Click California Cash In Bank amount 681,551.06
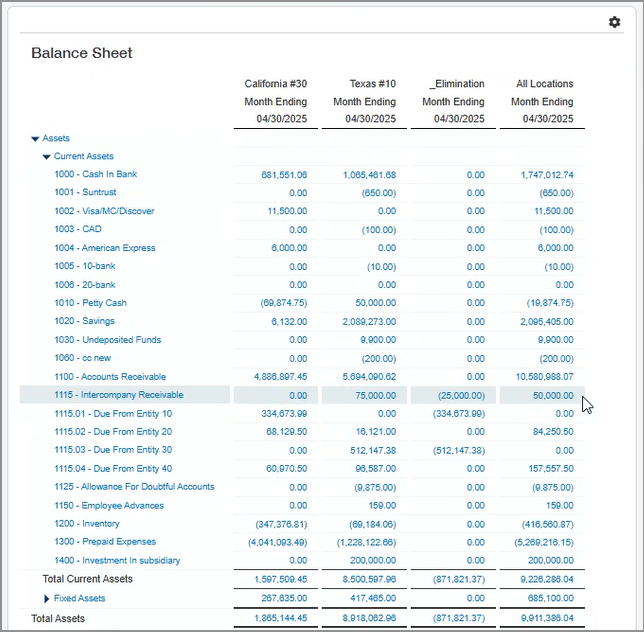The height and width of the screenshot is (632, 644). pos(284,175)
